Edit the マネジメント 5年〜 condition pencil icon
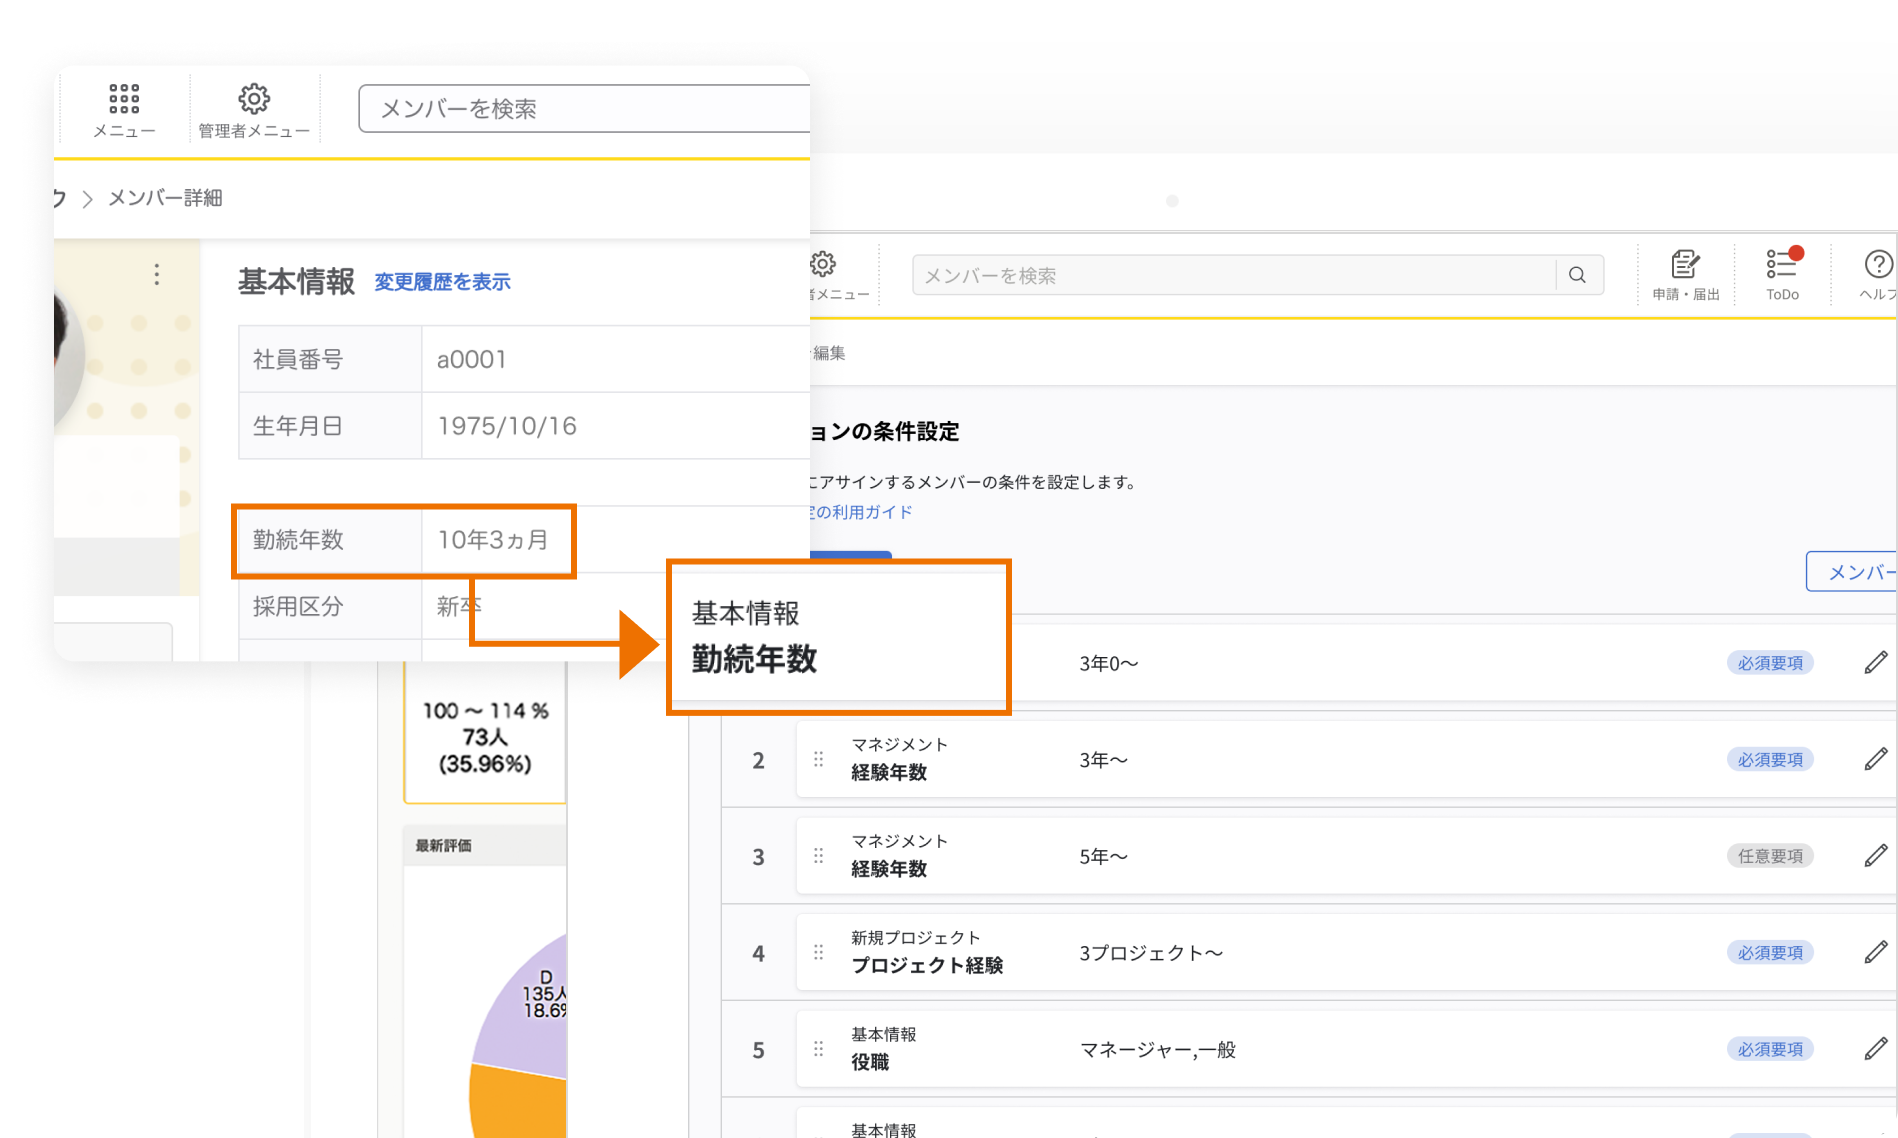1898x1138 pixels. coord(1876,855)
